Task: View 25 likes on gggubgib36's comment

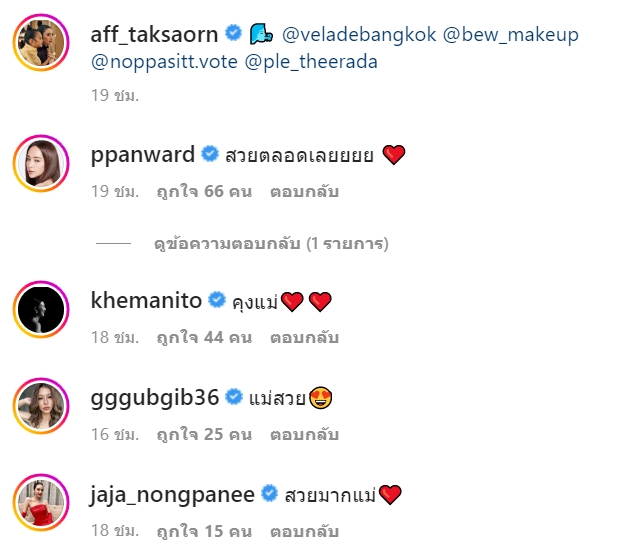Action: (204, 434)
